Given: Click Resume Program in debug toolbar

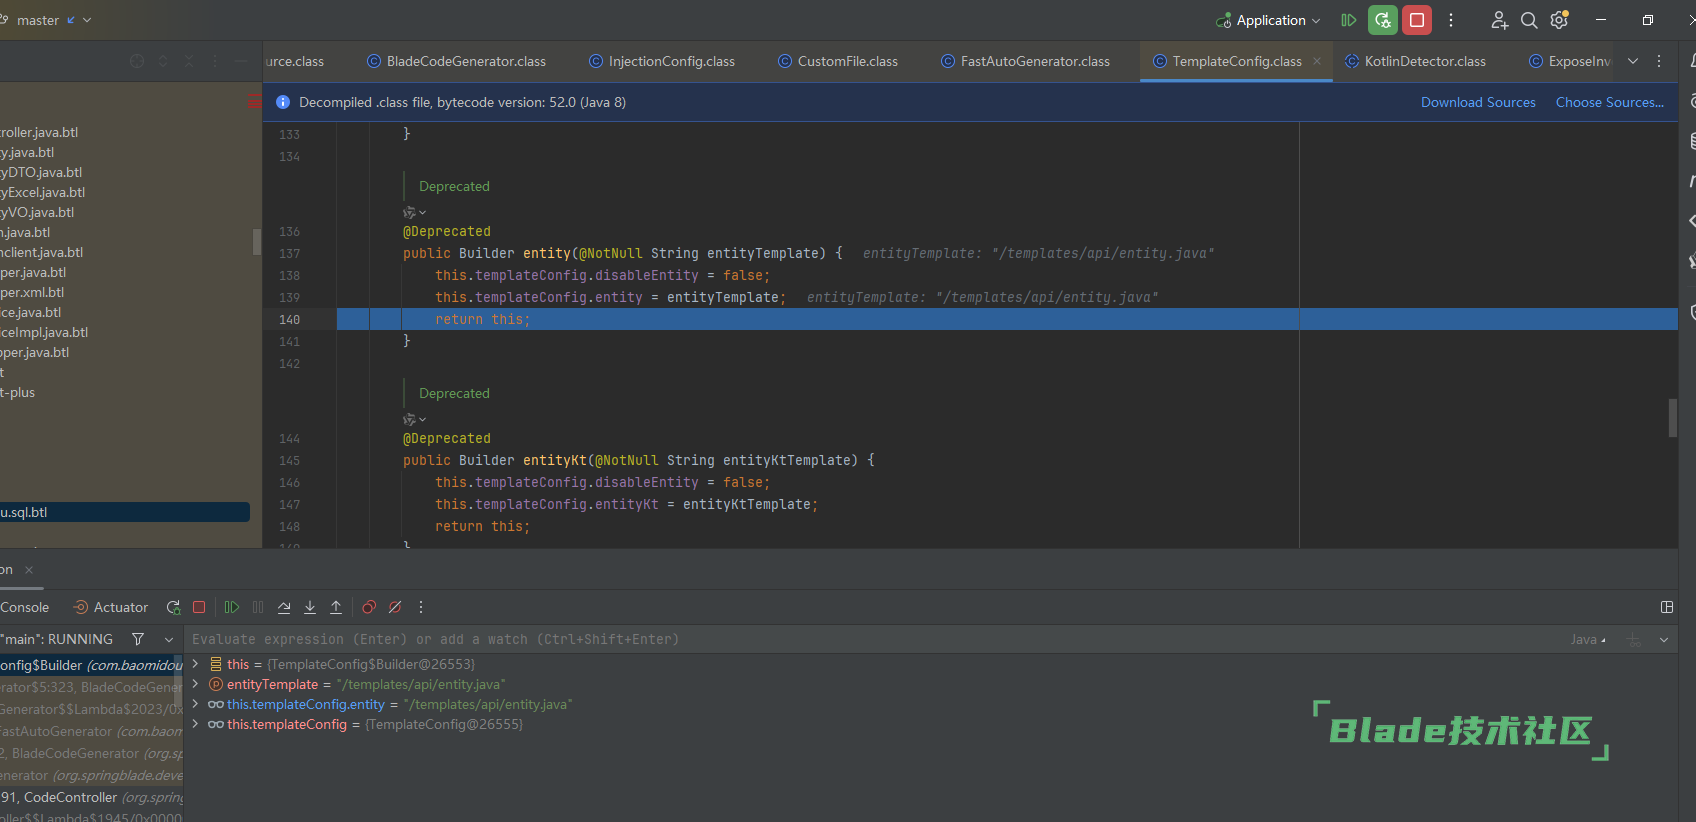Looking at the screenshot, I should (x=232, y=607).
